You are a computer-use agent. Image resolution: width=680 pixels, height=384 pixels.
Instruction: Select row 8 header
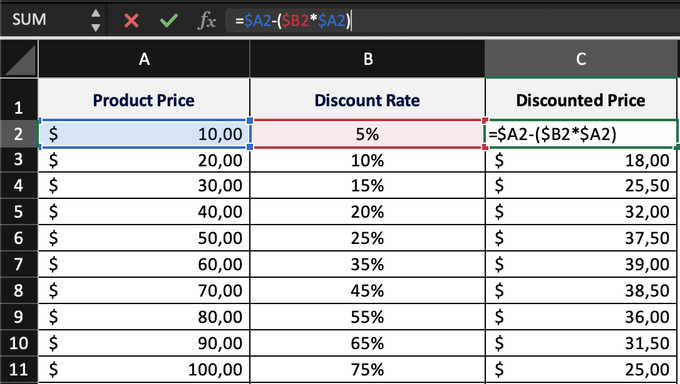tap(19, 290)
